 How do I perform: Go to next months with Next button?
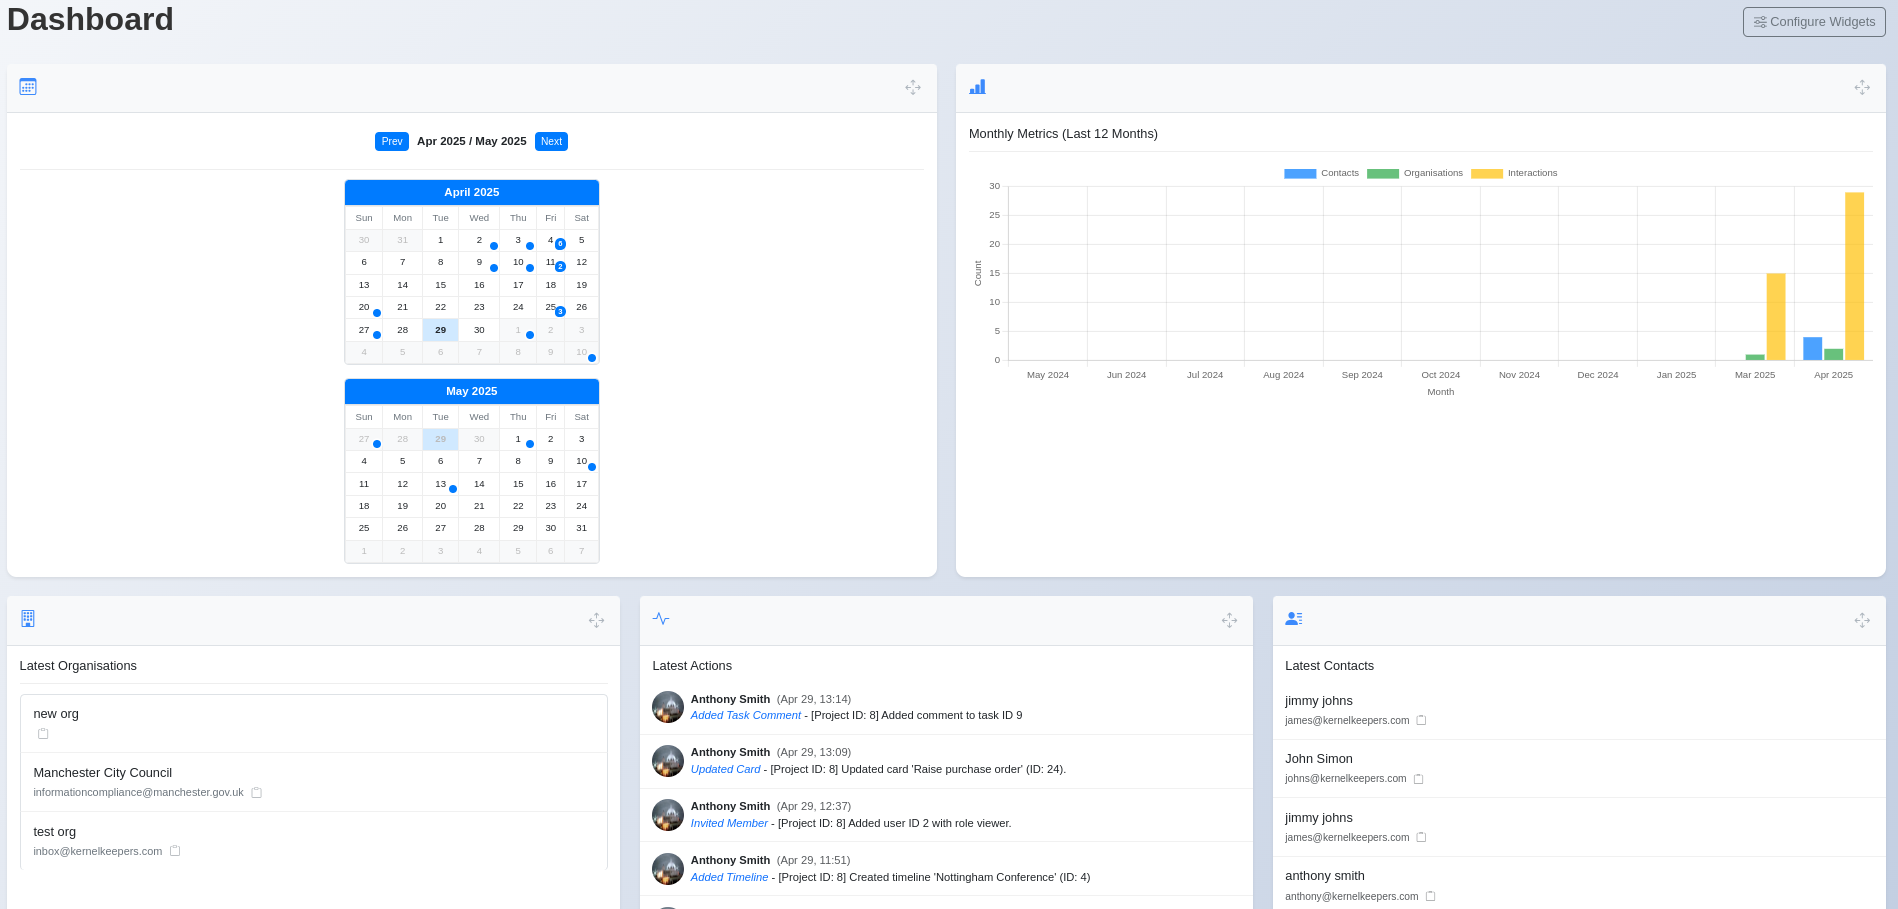[551, 142]
